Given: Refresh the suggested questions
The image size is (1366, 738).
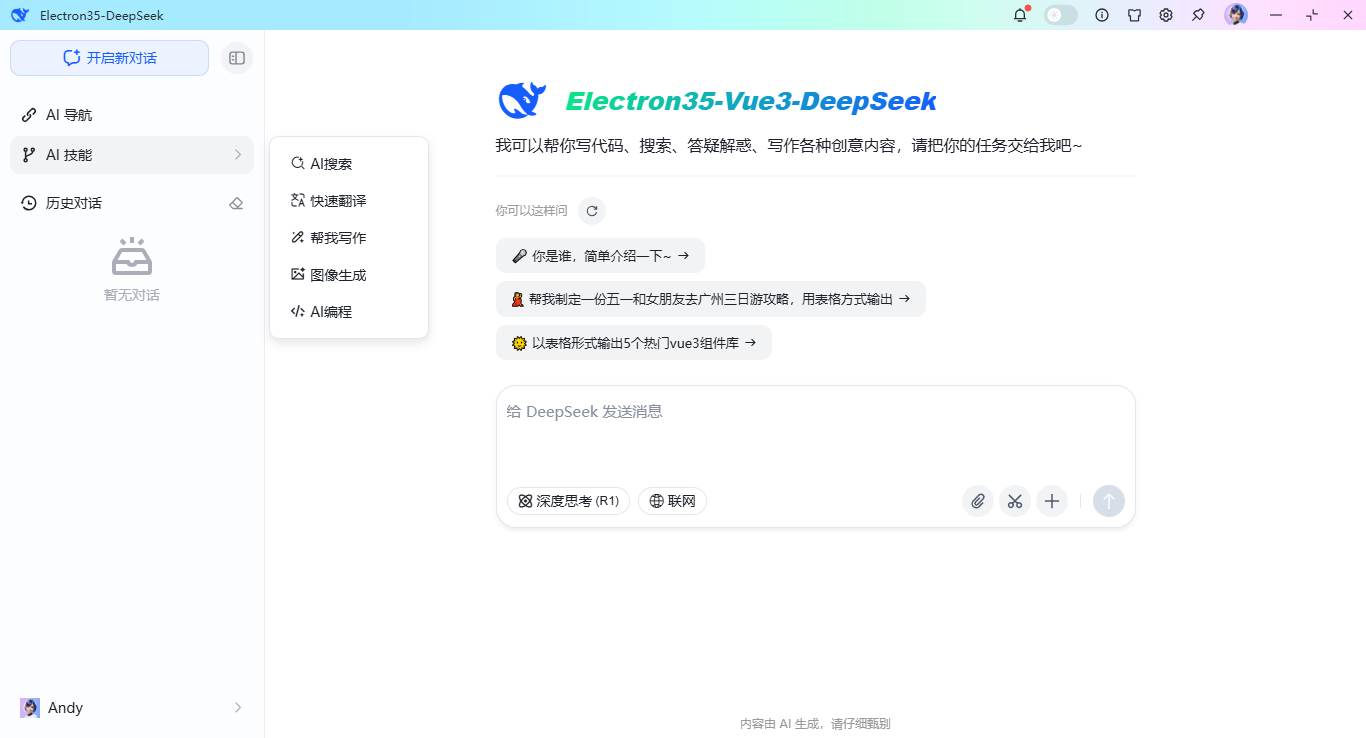Looking at the screenshot, I should click(x=592, y=211).
